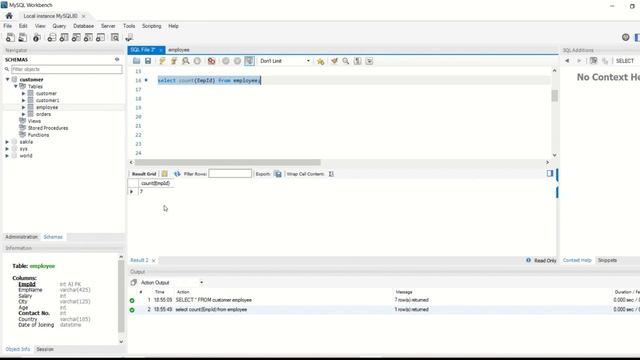Open the Scripting menu
This screenshot has width=640, height=360.
click(151, 26)
